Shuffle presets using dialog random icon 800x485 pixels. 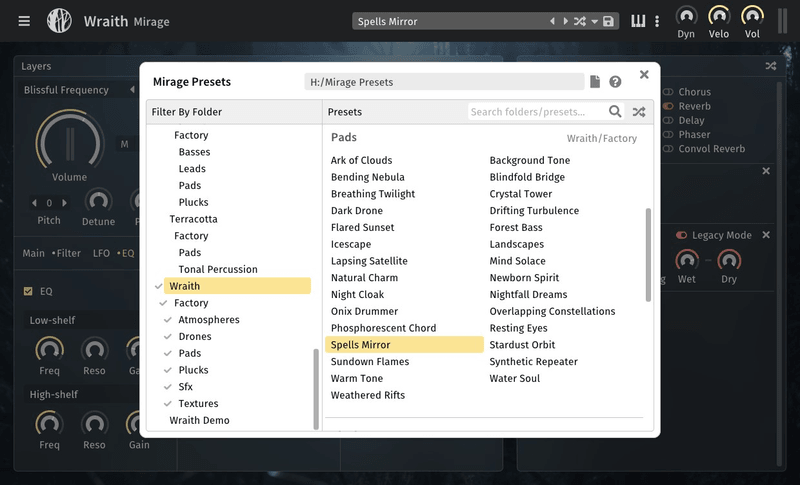(x=639, y=112)
